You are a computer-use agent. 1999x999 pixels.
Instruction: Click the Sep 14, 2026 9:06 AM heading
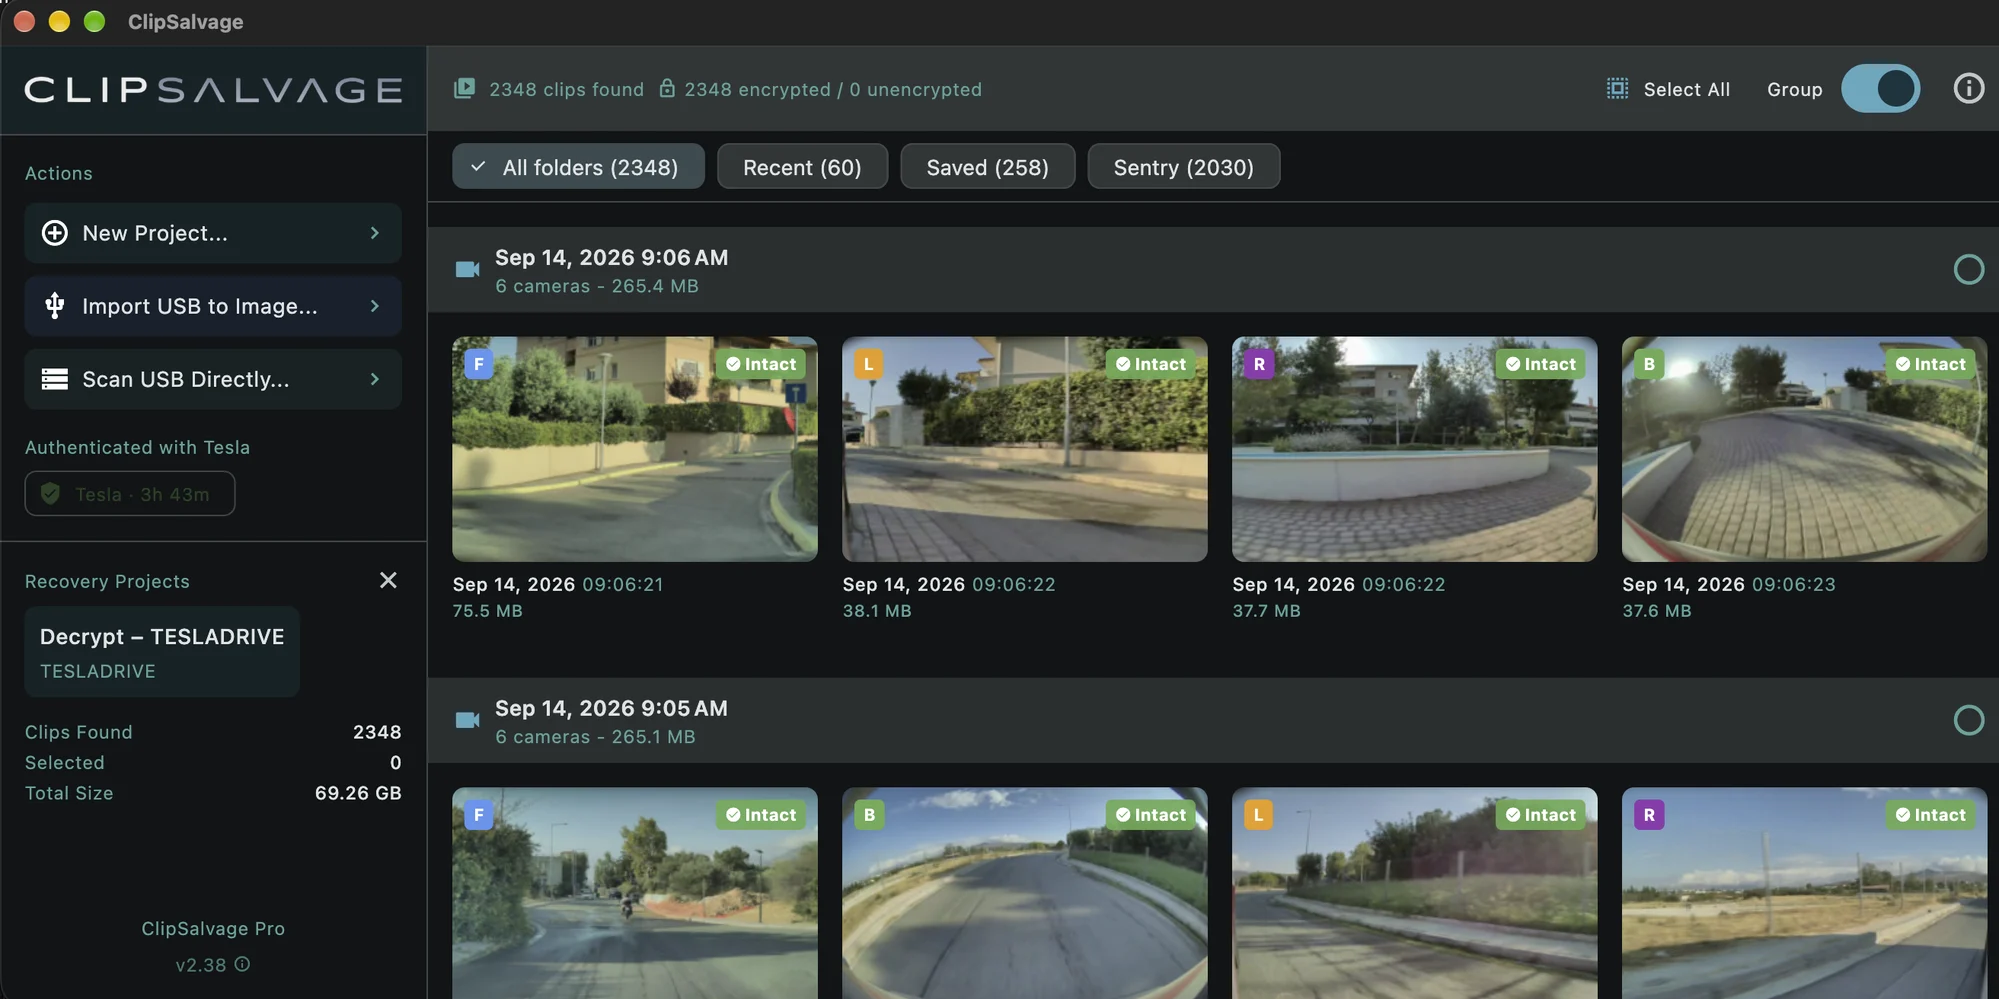point(612,257)
